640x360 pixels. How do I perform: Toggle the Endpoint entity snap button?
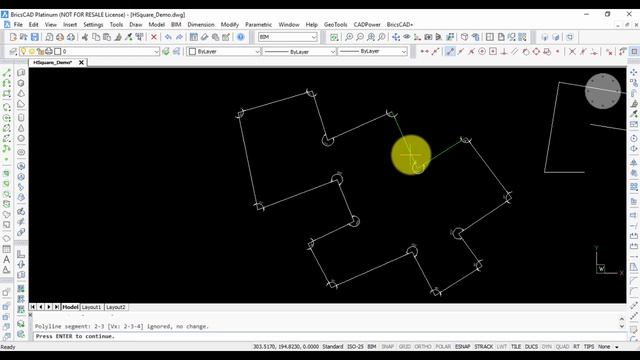coord(450,51)
